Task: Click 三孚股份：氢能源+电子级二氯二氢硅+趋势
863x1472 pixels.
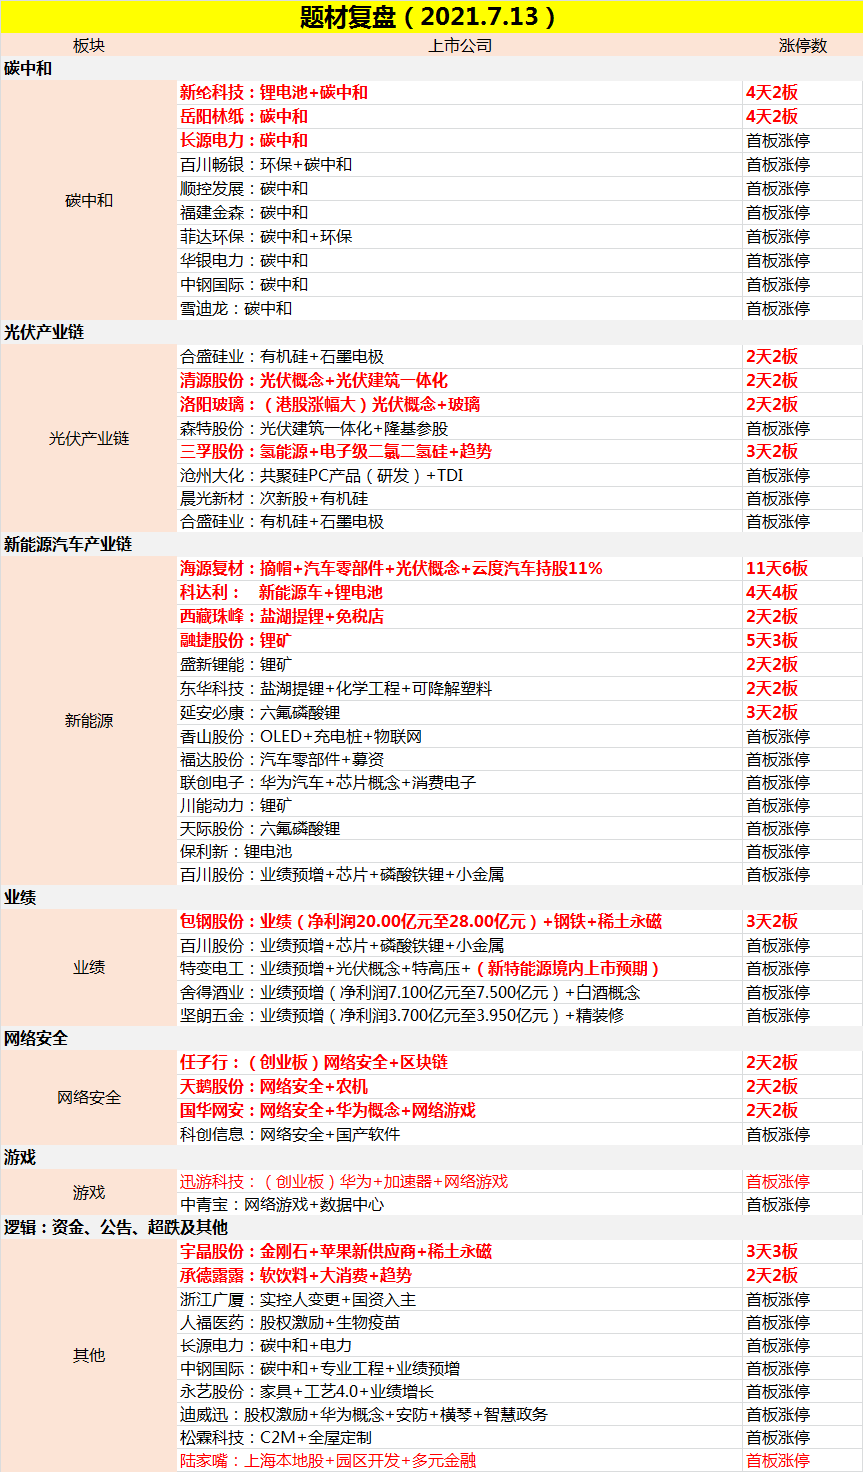Action: tap(336, 451)
